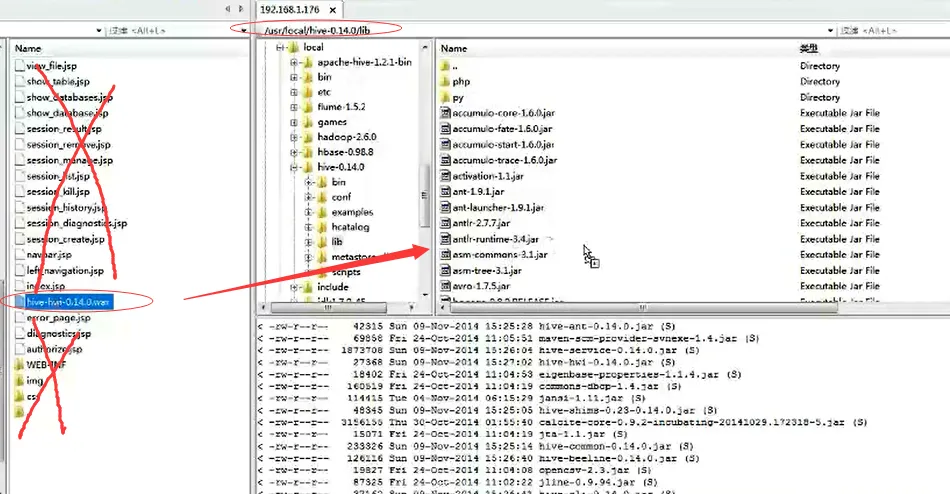This screenshot has height=494, width=950.
Task: Click the view_file.jsp file icon
Action: [19, 65]
